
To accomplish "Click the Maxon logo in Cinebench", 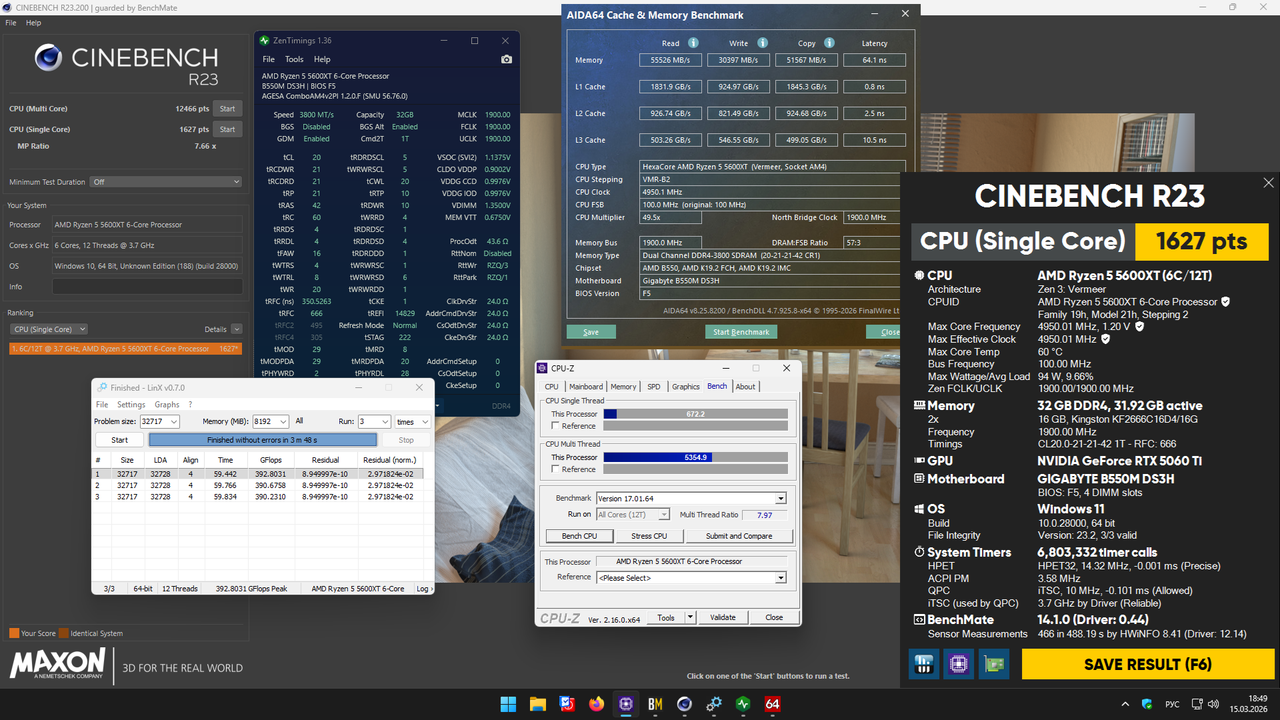I will pyautogui.click(x=57, y=665).
